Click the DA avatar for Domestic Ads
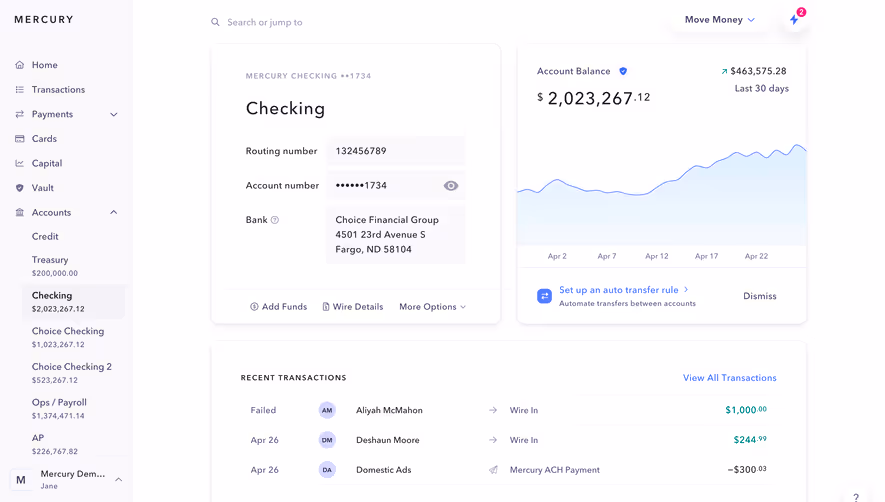885x502 pixels. [x=327, y=470]
